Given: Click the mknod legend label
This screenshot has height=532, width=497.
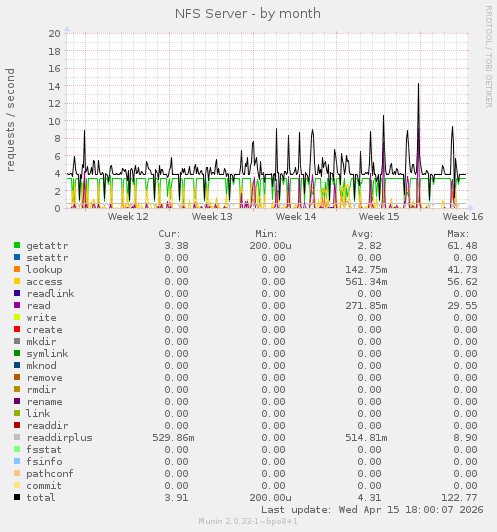Looking at the screenshot, I should coord(41,365).
